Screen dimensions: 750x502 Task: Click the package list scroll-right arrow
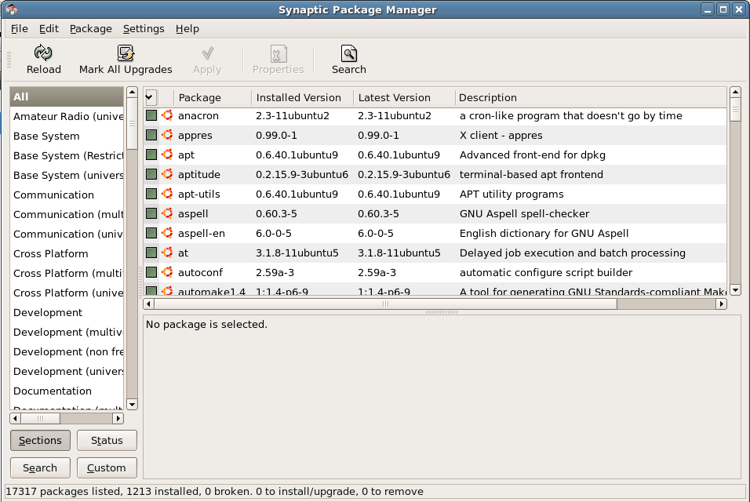721,304
